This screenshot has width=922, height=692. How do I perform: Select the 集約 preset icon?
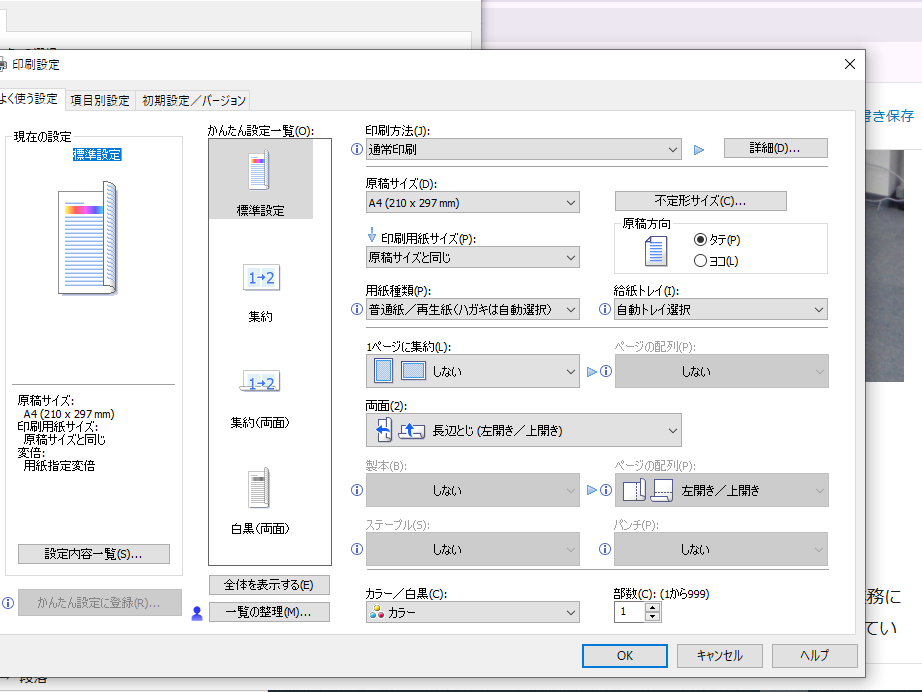point(260,278)
